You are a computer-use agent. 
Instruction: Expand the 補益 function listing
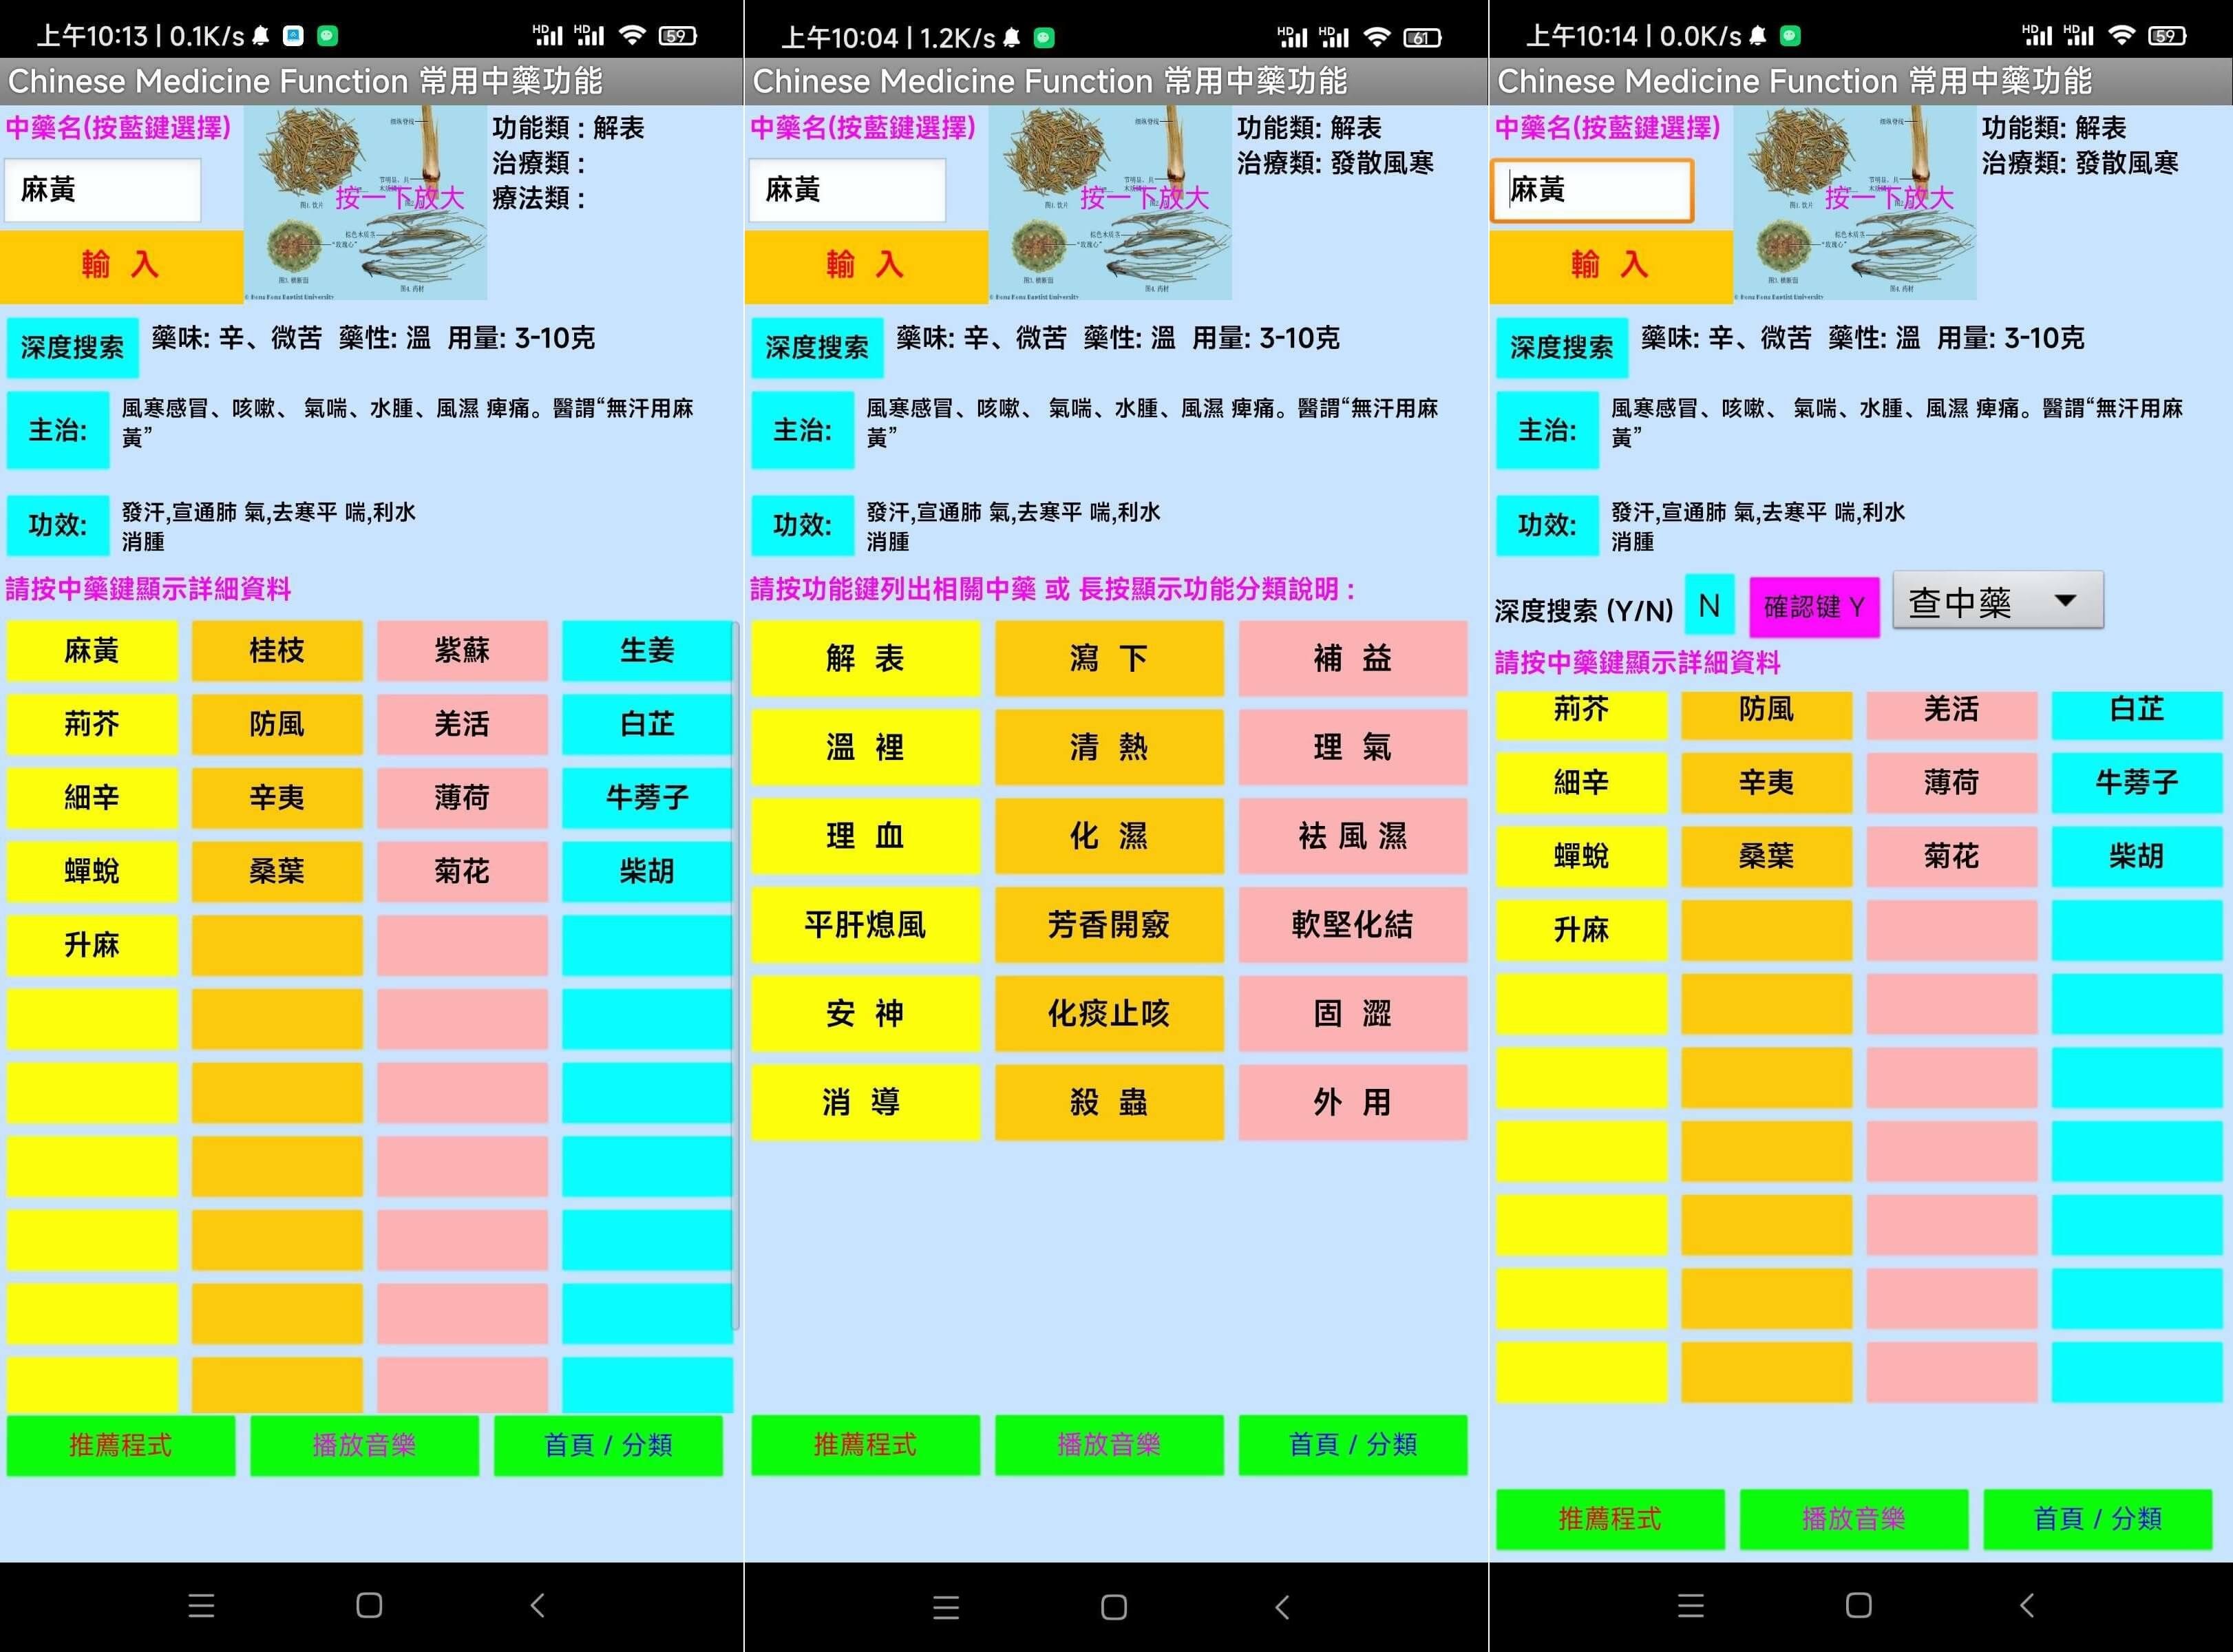pos(1352,658)
